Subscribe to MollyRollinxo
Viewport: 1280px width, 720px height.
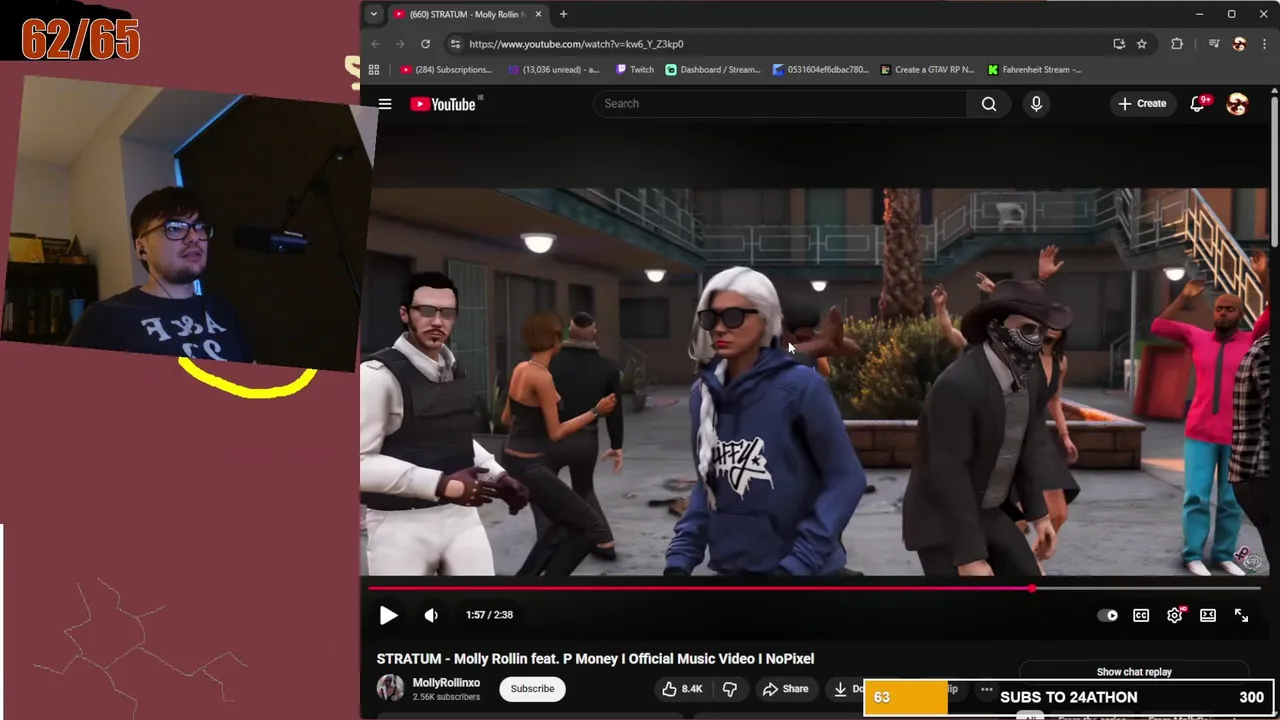[532, 688]
